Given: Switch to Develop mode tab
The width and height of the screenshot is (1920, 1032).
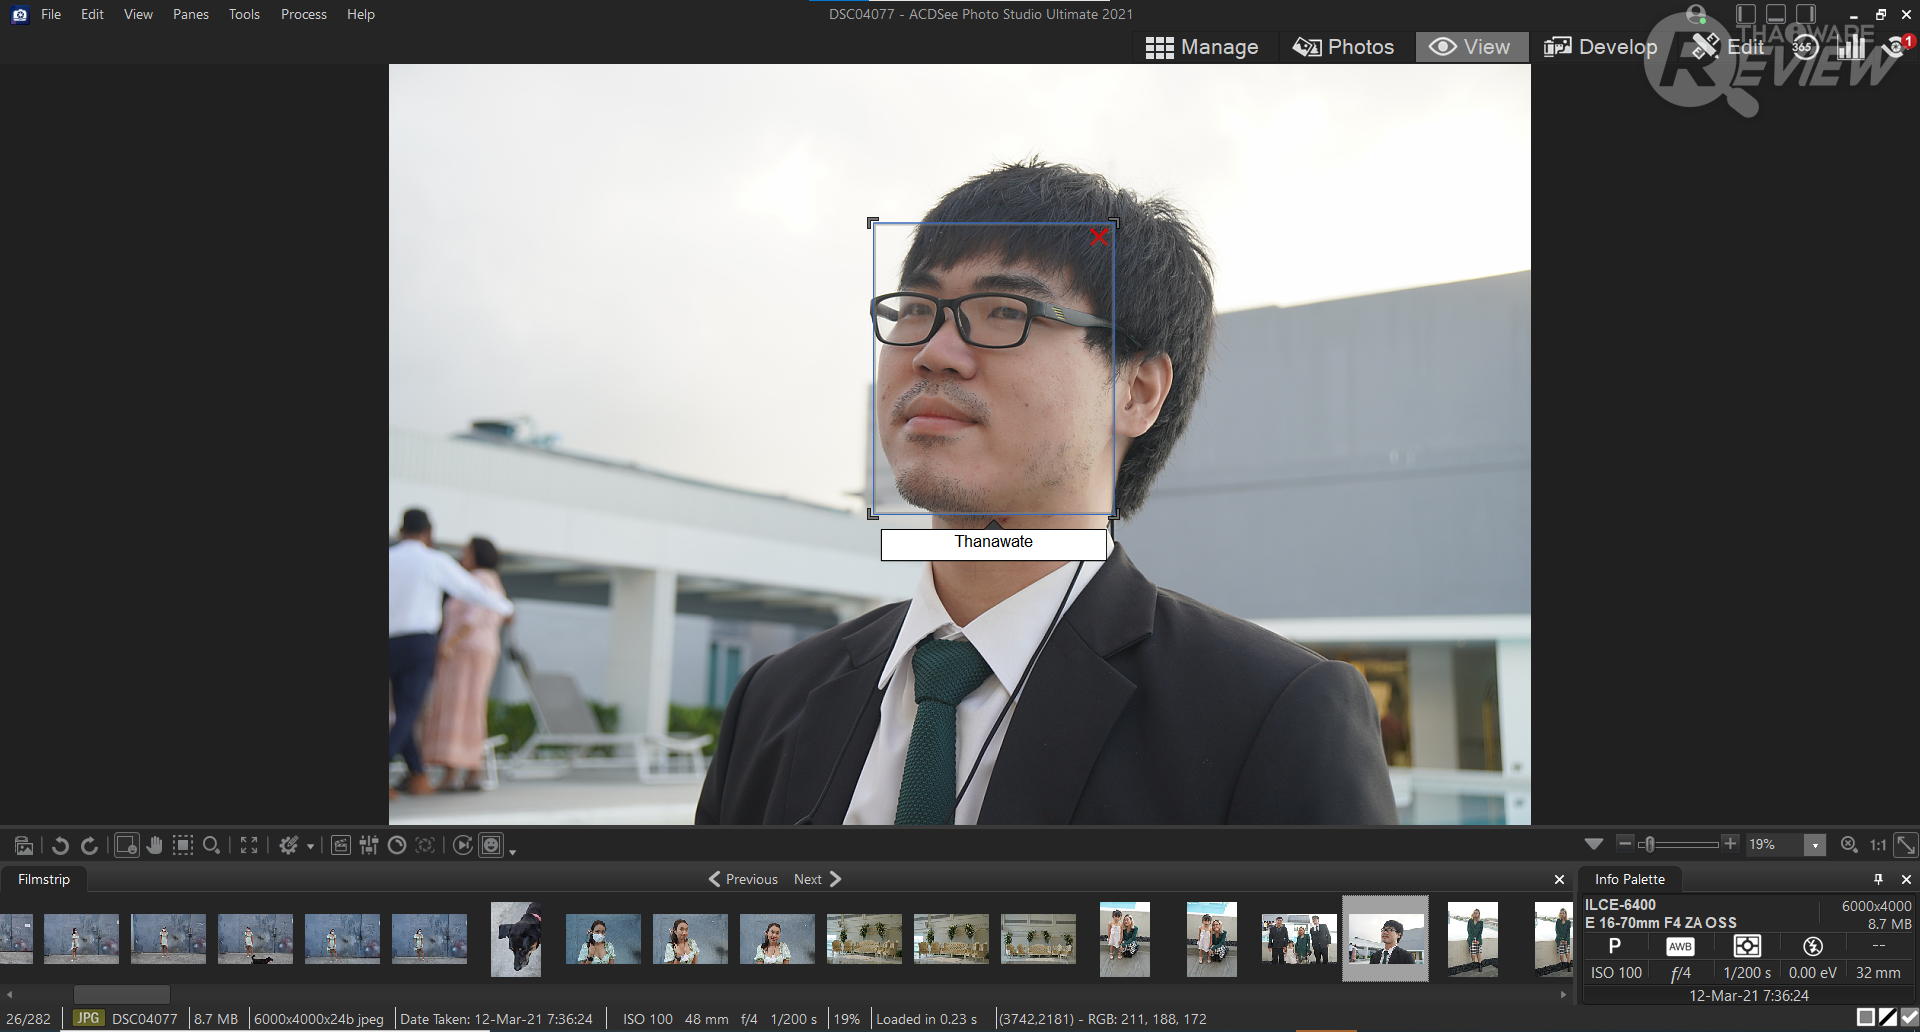Looking at the screenshot, I should click(1601, 47).
